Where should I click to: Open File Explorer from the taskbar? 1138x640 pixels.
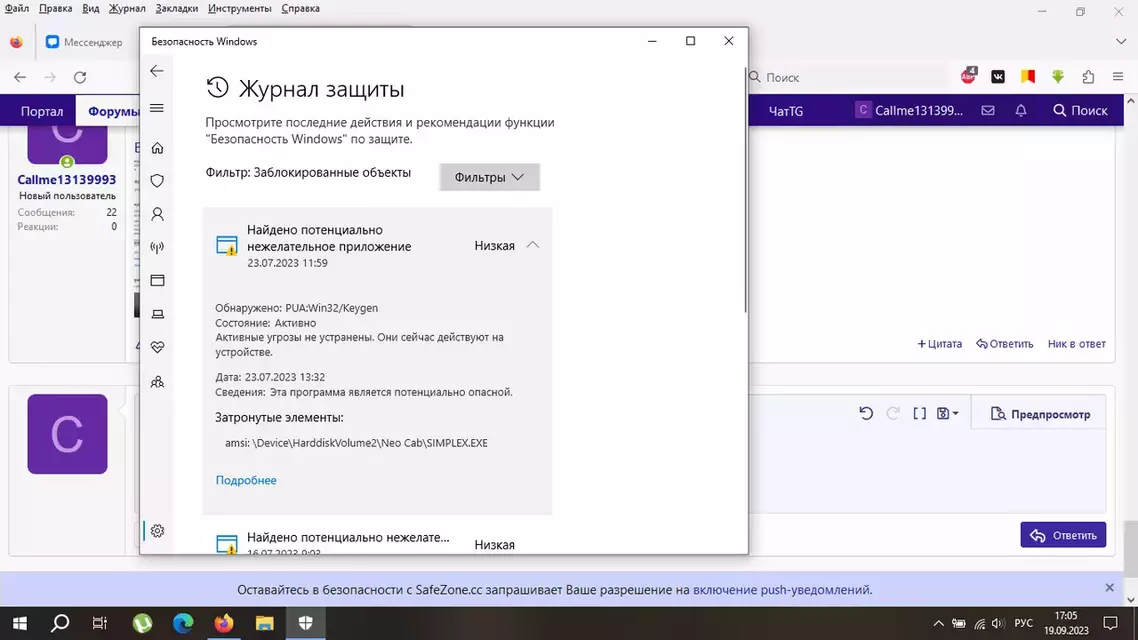point(264,623)
